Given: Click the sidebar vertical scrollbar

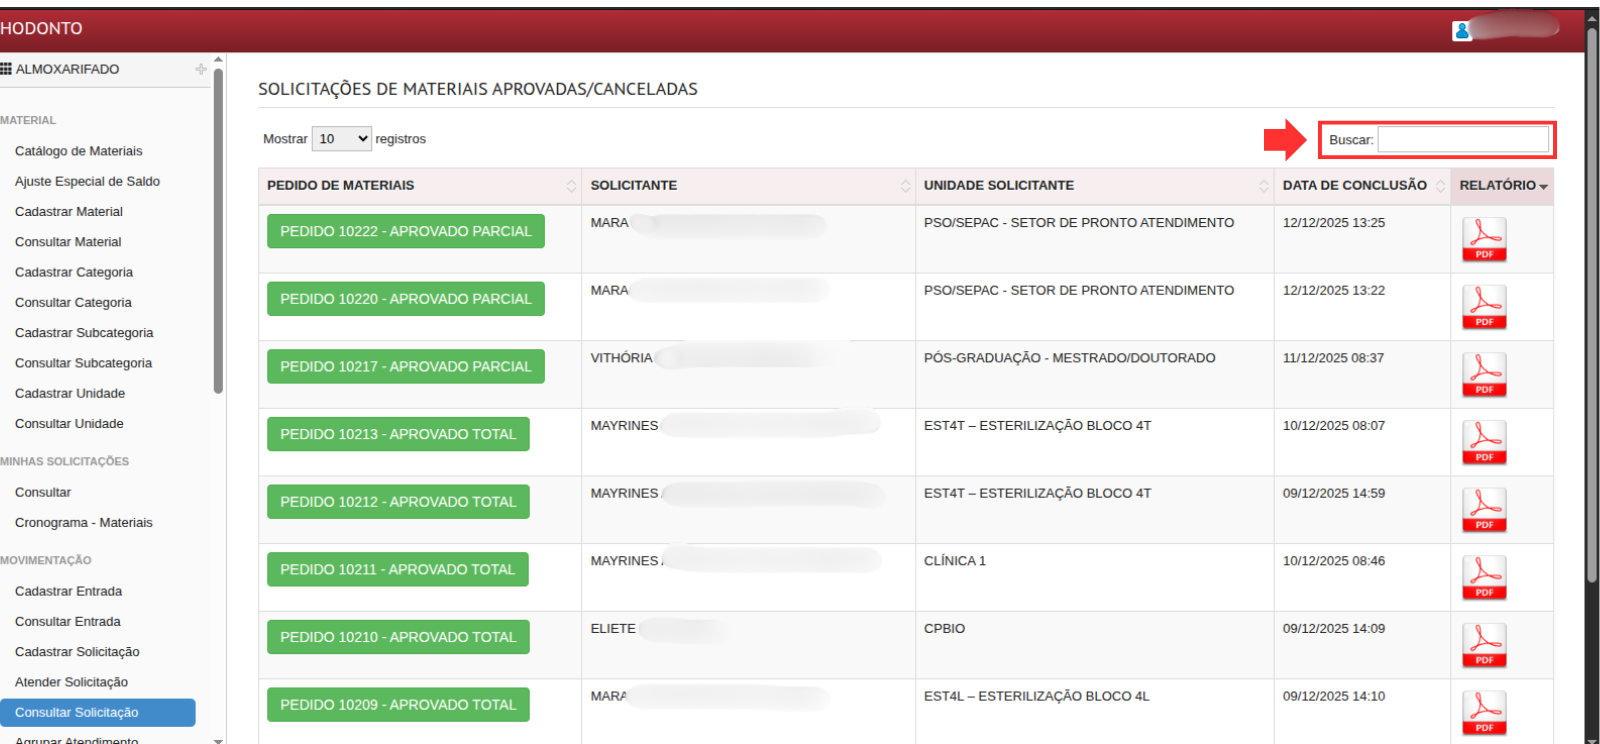Looking at the screenshot, I should tap(218, 230).
